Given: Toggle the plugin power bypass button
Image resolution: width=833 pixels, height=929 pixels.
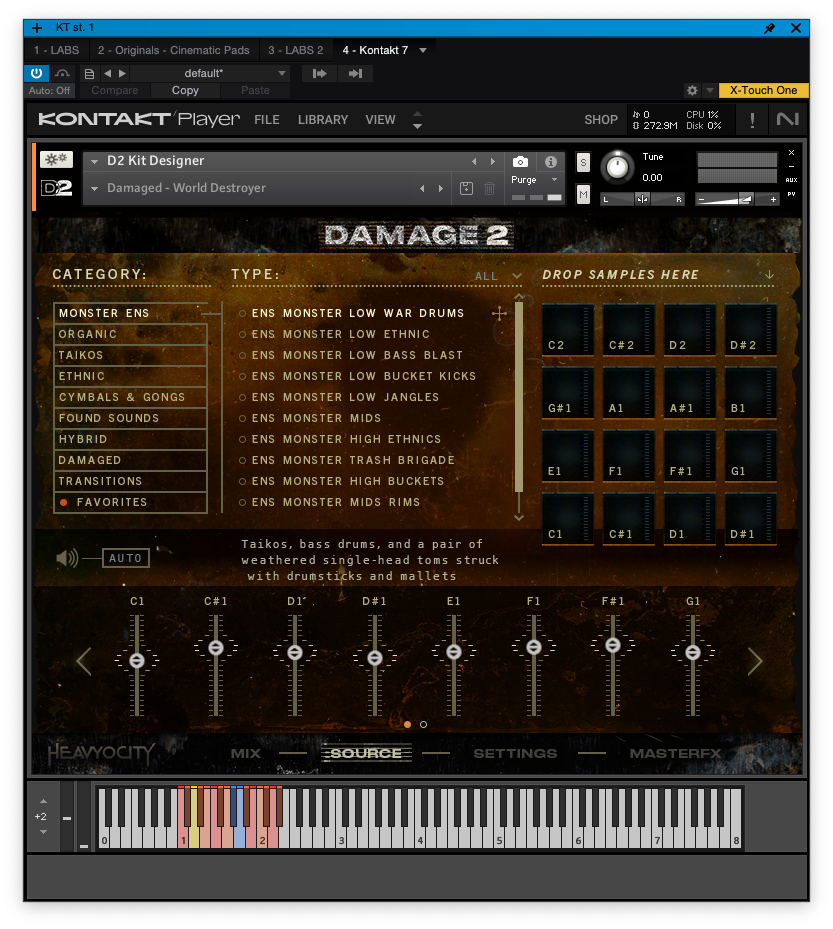Looking at the screenshot, I should click(36, 73).
